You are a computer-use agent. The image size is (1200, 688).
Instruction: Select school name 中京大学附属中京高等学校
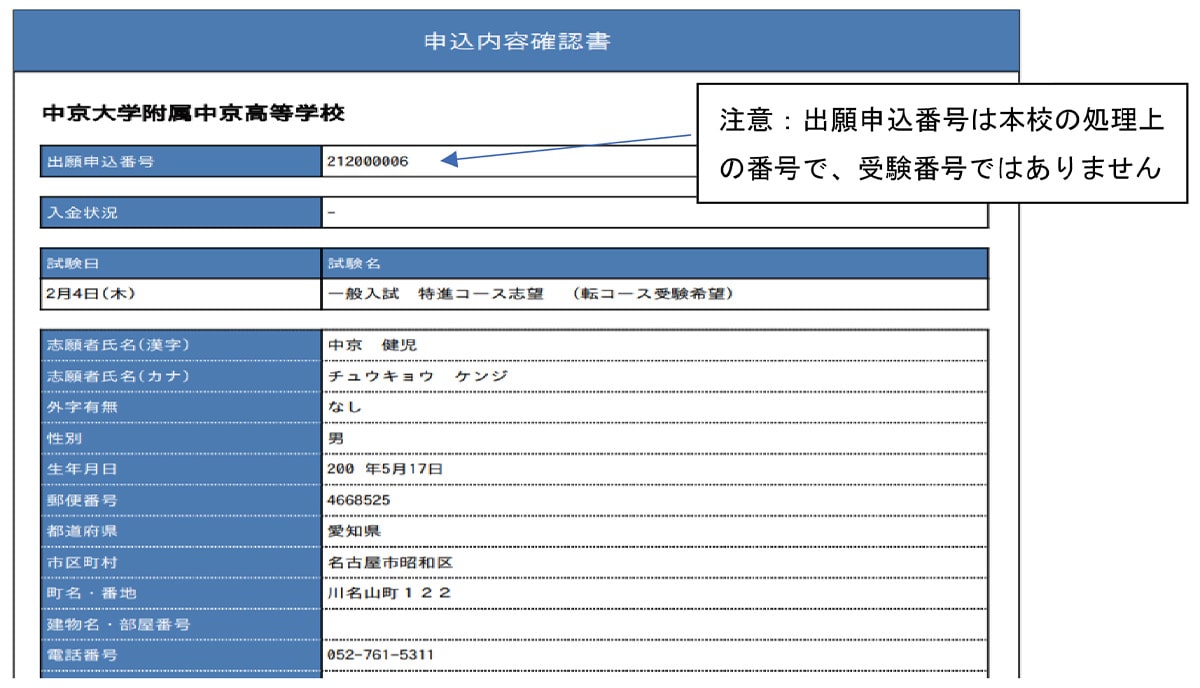click(x=193, y=113)
